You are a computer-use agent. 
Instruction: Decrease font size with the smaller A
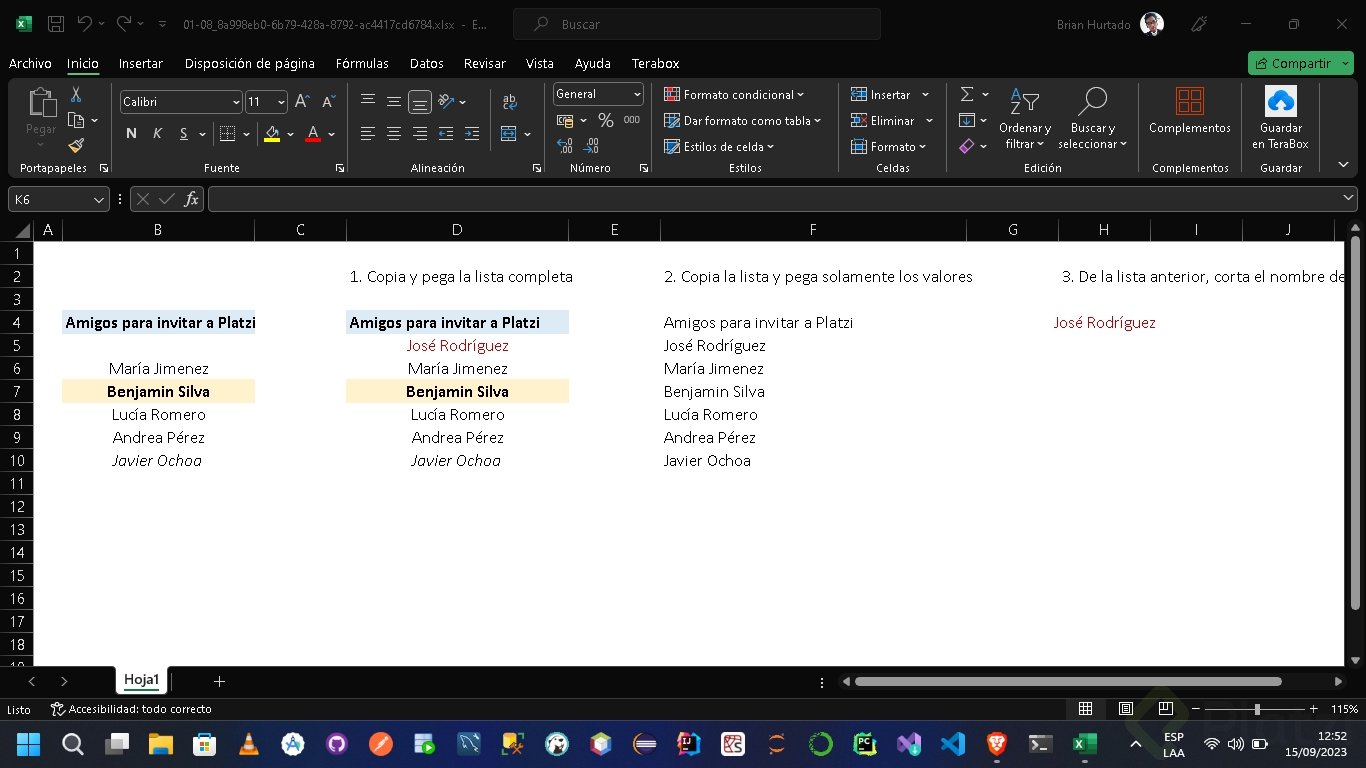pyautogui.click(x=328, y=102)
